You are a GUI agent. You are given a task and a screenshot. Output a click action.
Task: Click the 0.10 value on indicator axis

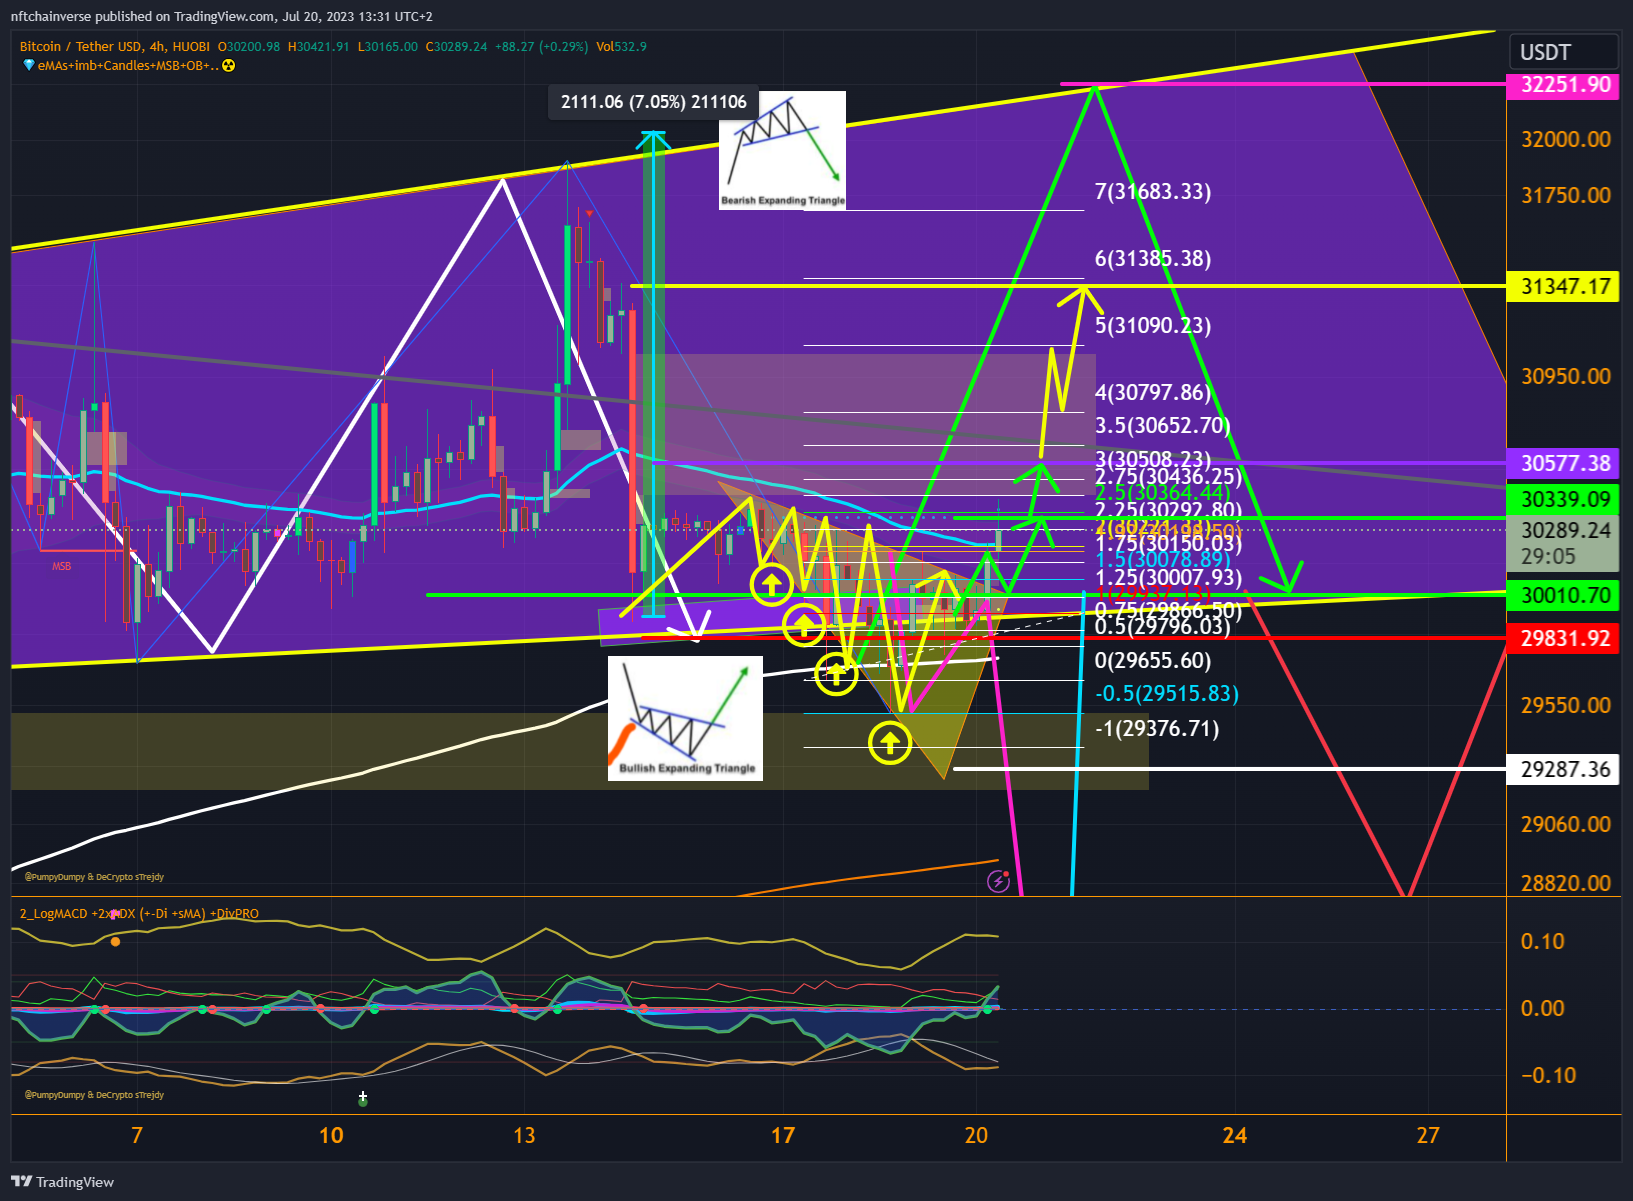pyautogui.click(x=1543, y=942)
